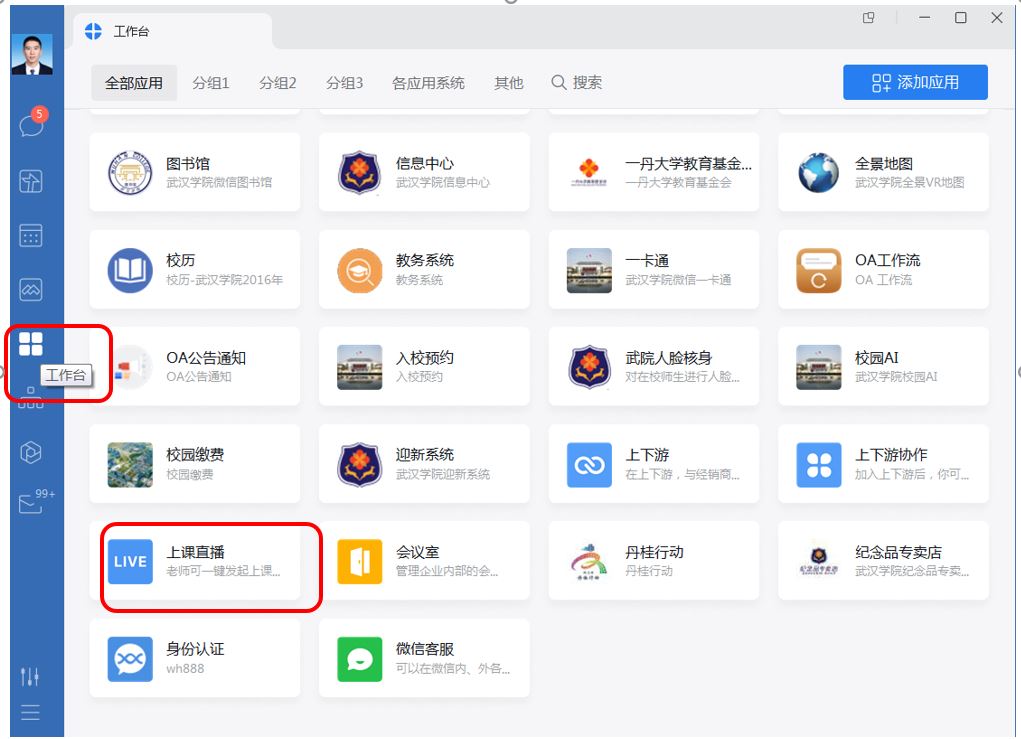
Task: Switch to the 分组1 tab
Action: point(211,83)
